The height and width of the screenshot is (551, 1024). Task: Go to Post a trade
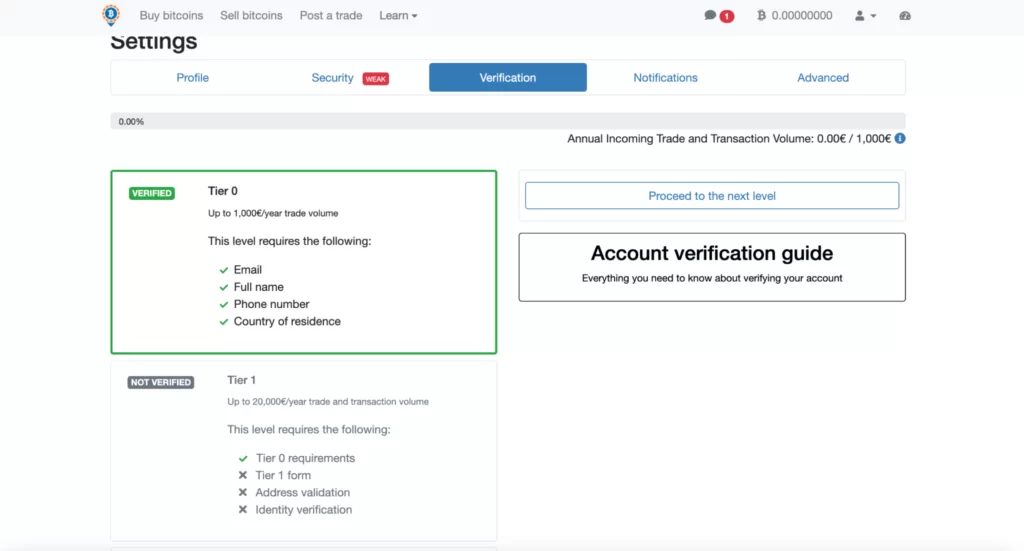point(331,15)
